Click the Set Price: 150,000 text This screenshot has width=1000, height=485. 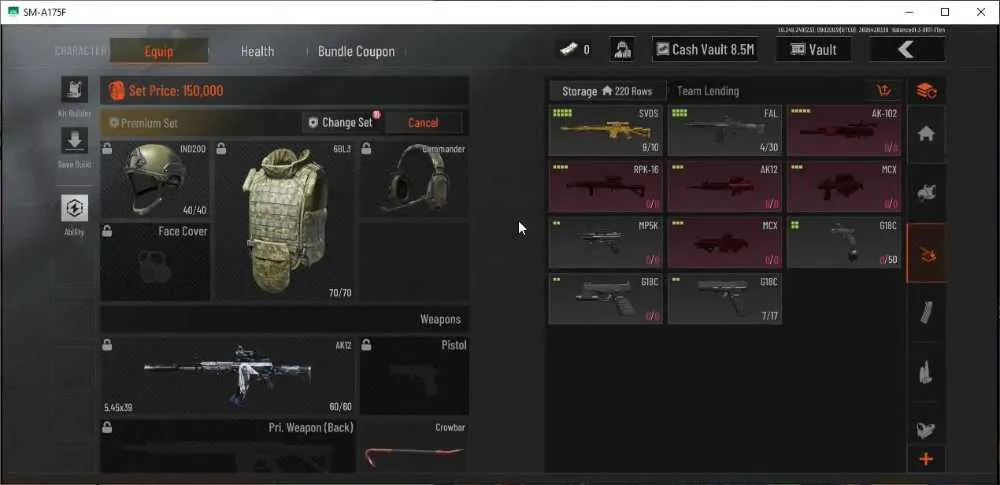[x=176, y=91]
